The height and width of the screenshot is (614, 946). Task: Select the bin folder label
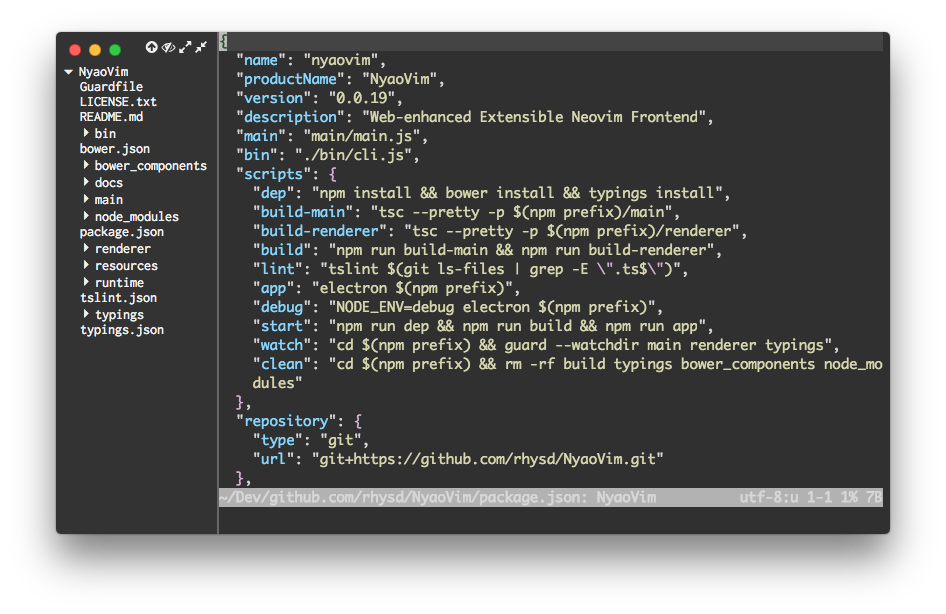pos(105,134)
